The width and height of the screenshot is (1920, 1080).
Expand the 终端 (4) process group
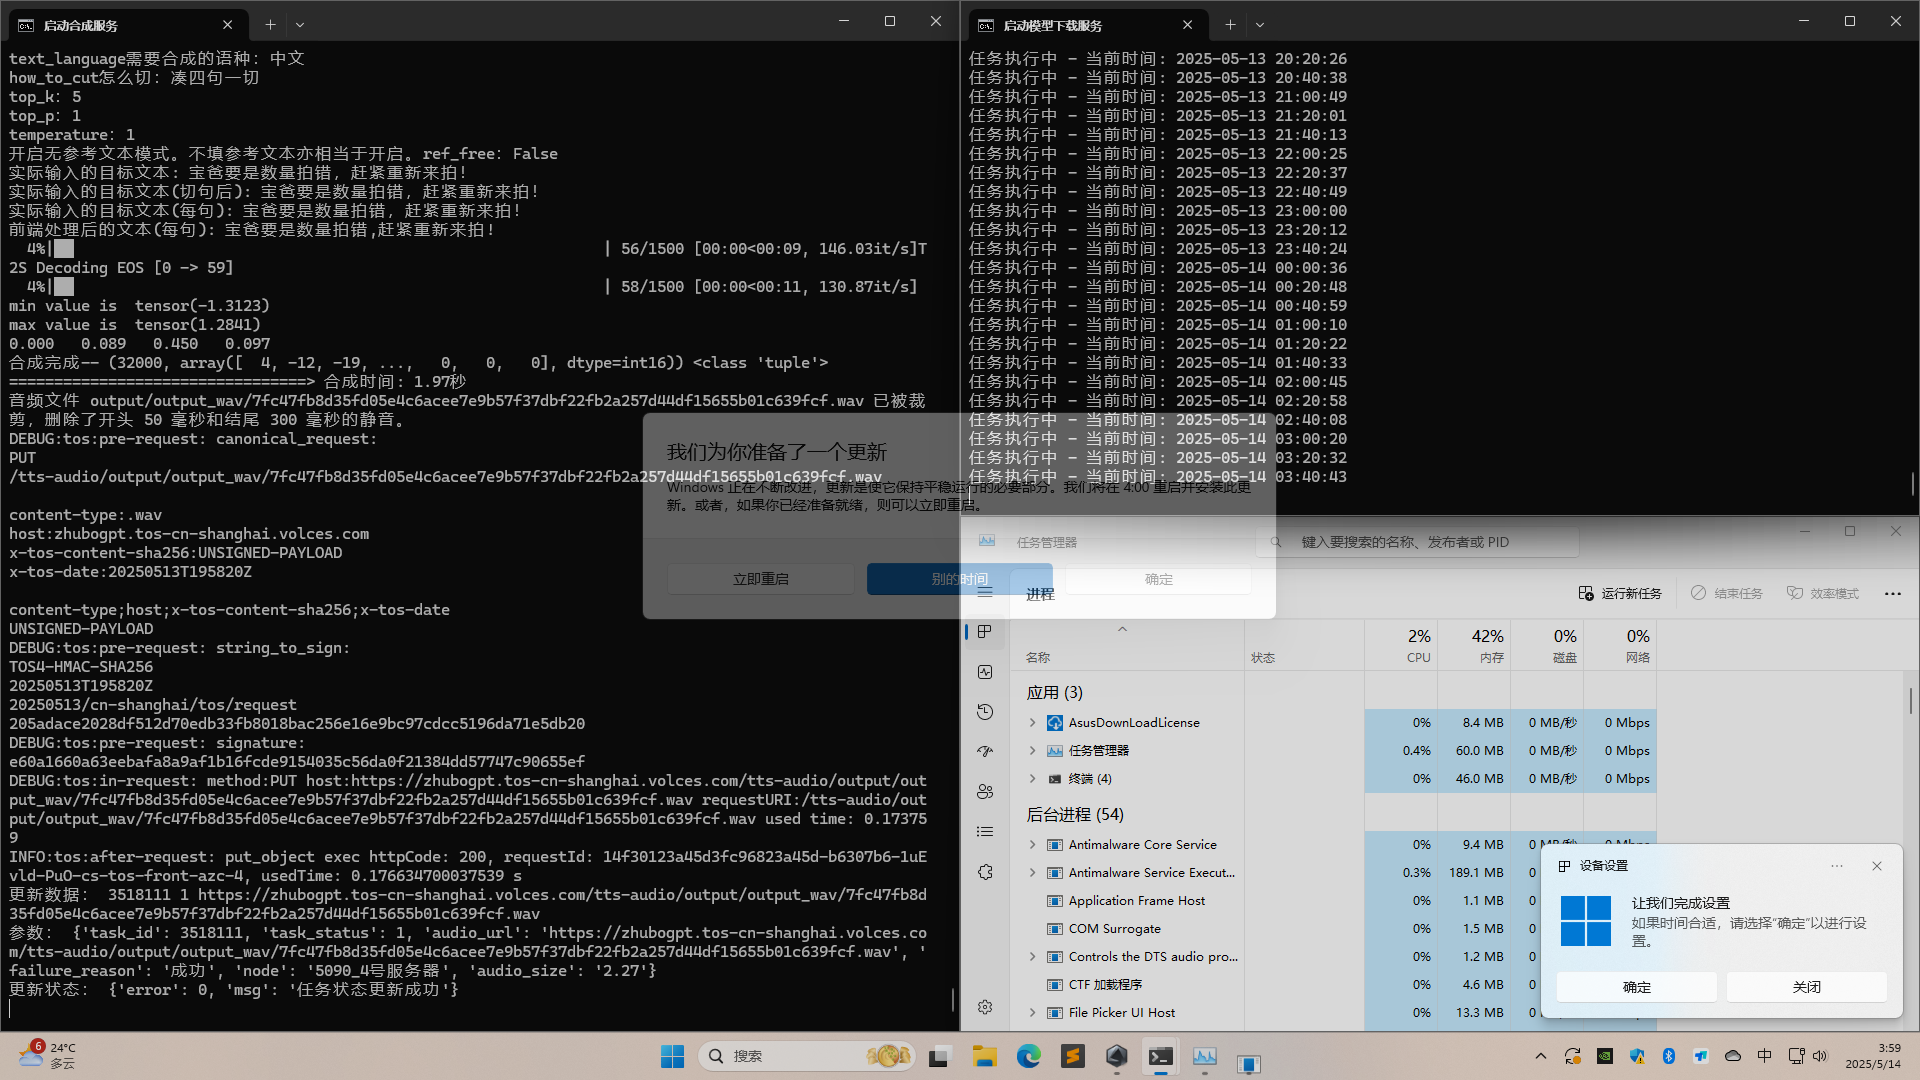[x=1033, y=778]
